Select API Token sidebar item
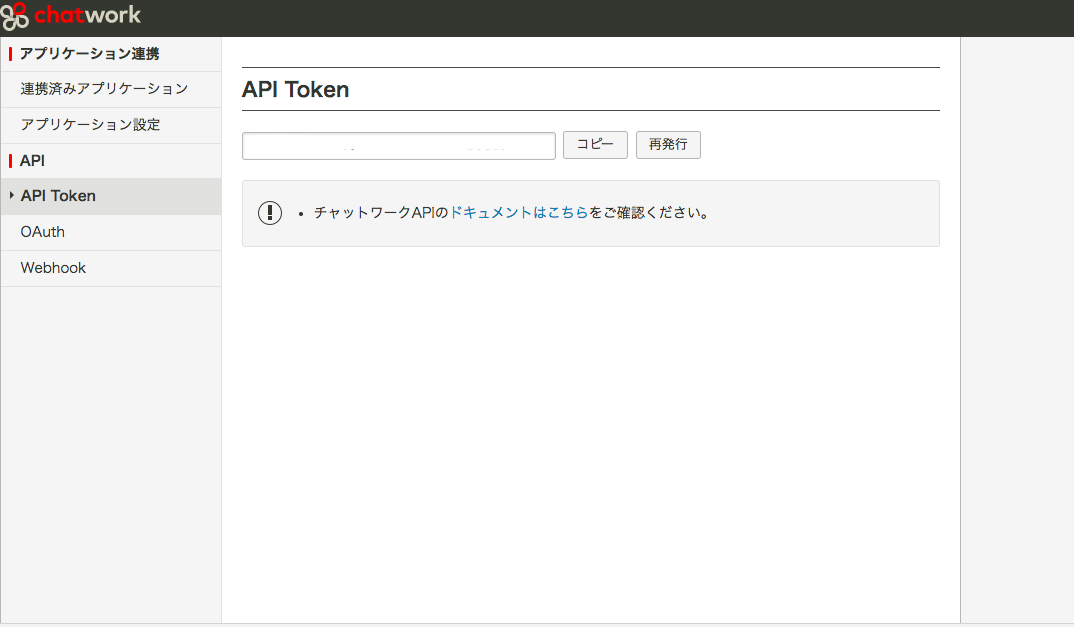This screenshot has height=627, width=1074. (x=58, y=196)
